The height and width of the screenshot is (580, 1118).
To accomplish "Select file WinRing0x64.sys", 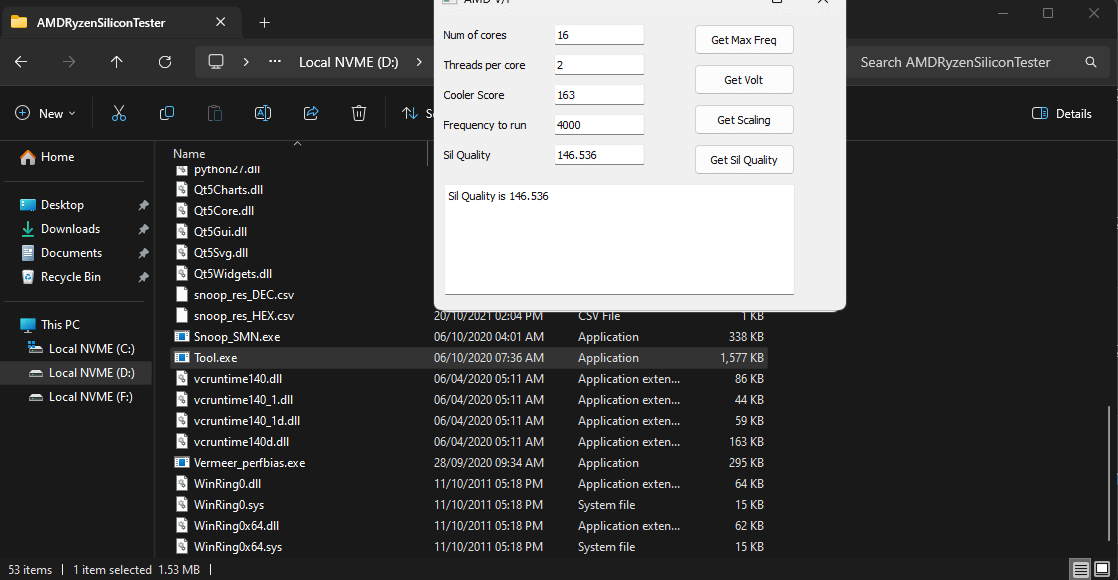I will [x=469, y=546].
